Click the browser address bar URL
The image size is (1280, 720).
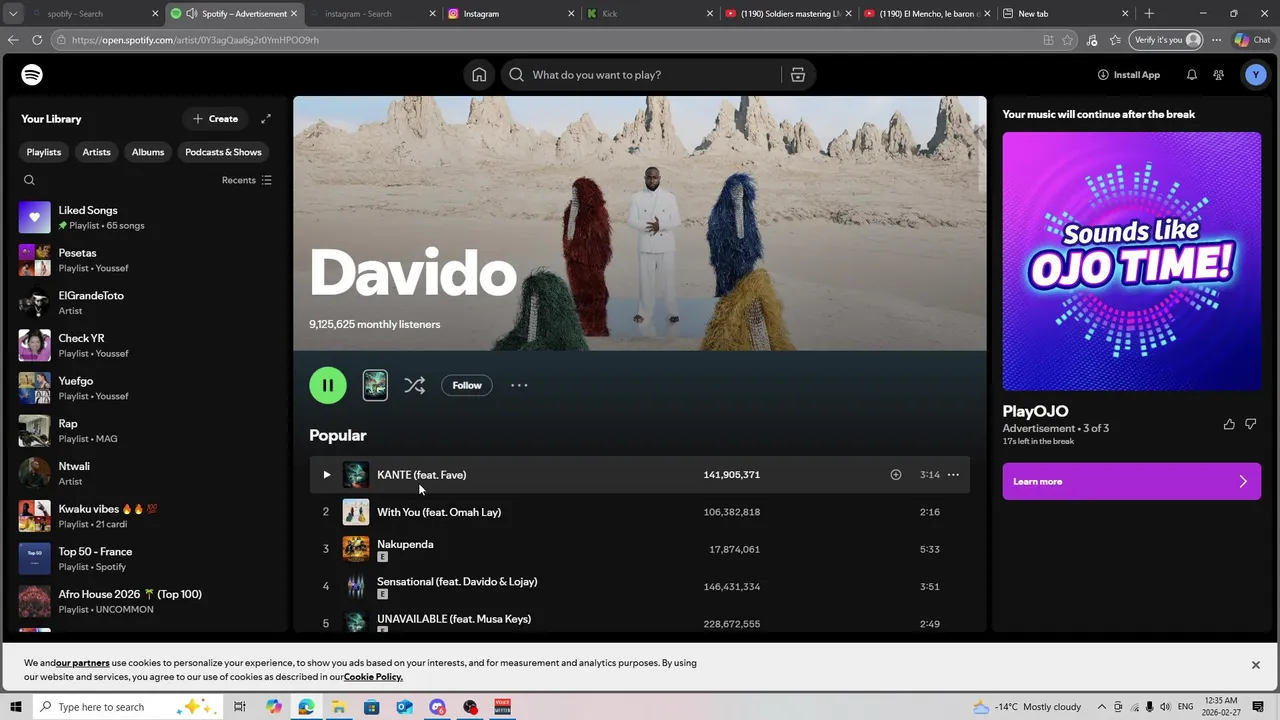click(195, 40)
